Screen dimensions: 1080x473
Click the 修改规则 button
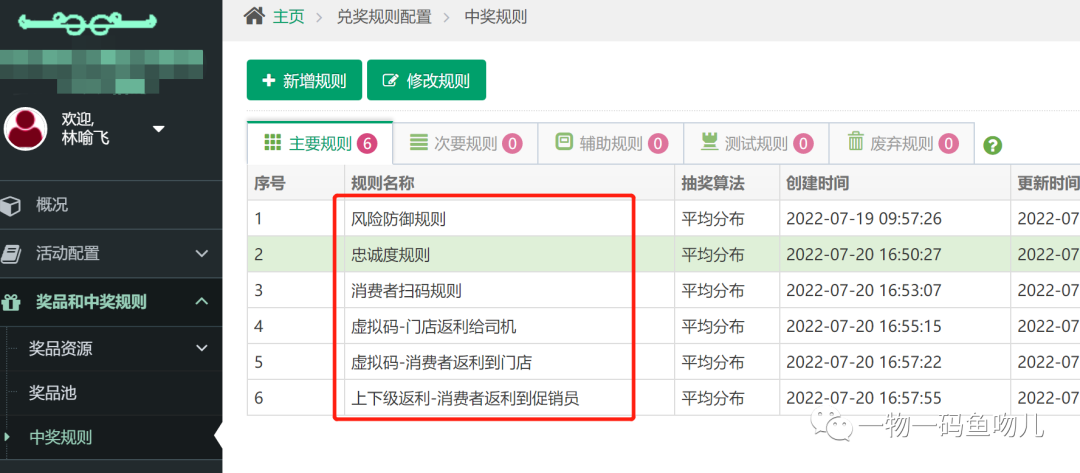click(x=426, y=81)
